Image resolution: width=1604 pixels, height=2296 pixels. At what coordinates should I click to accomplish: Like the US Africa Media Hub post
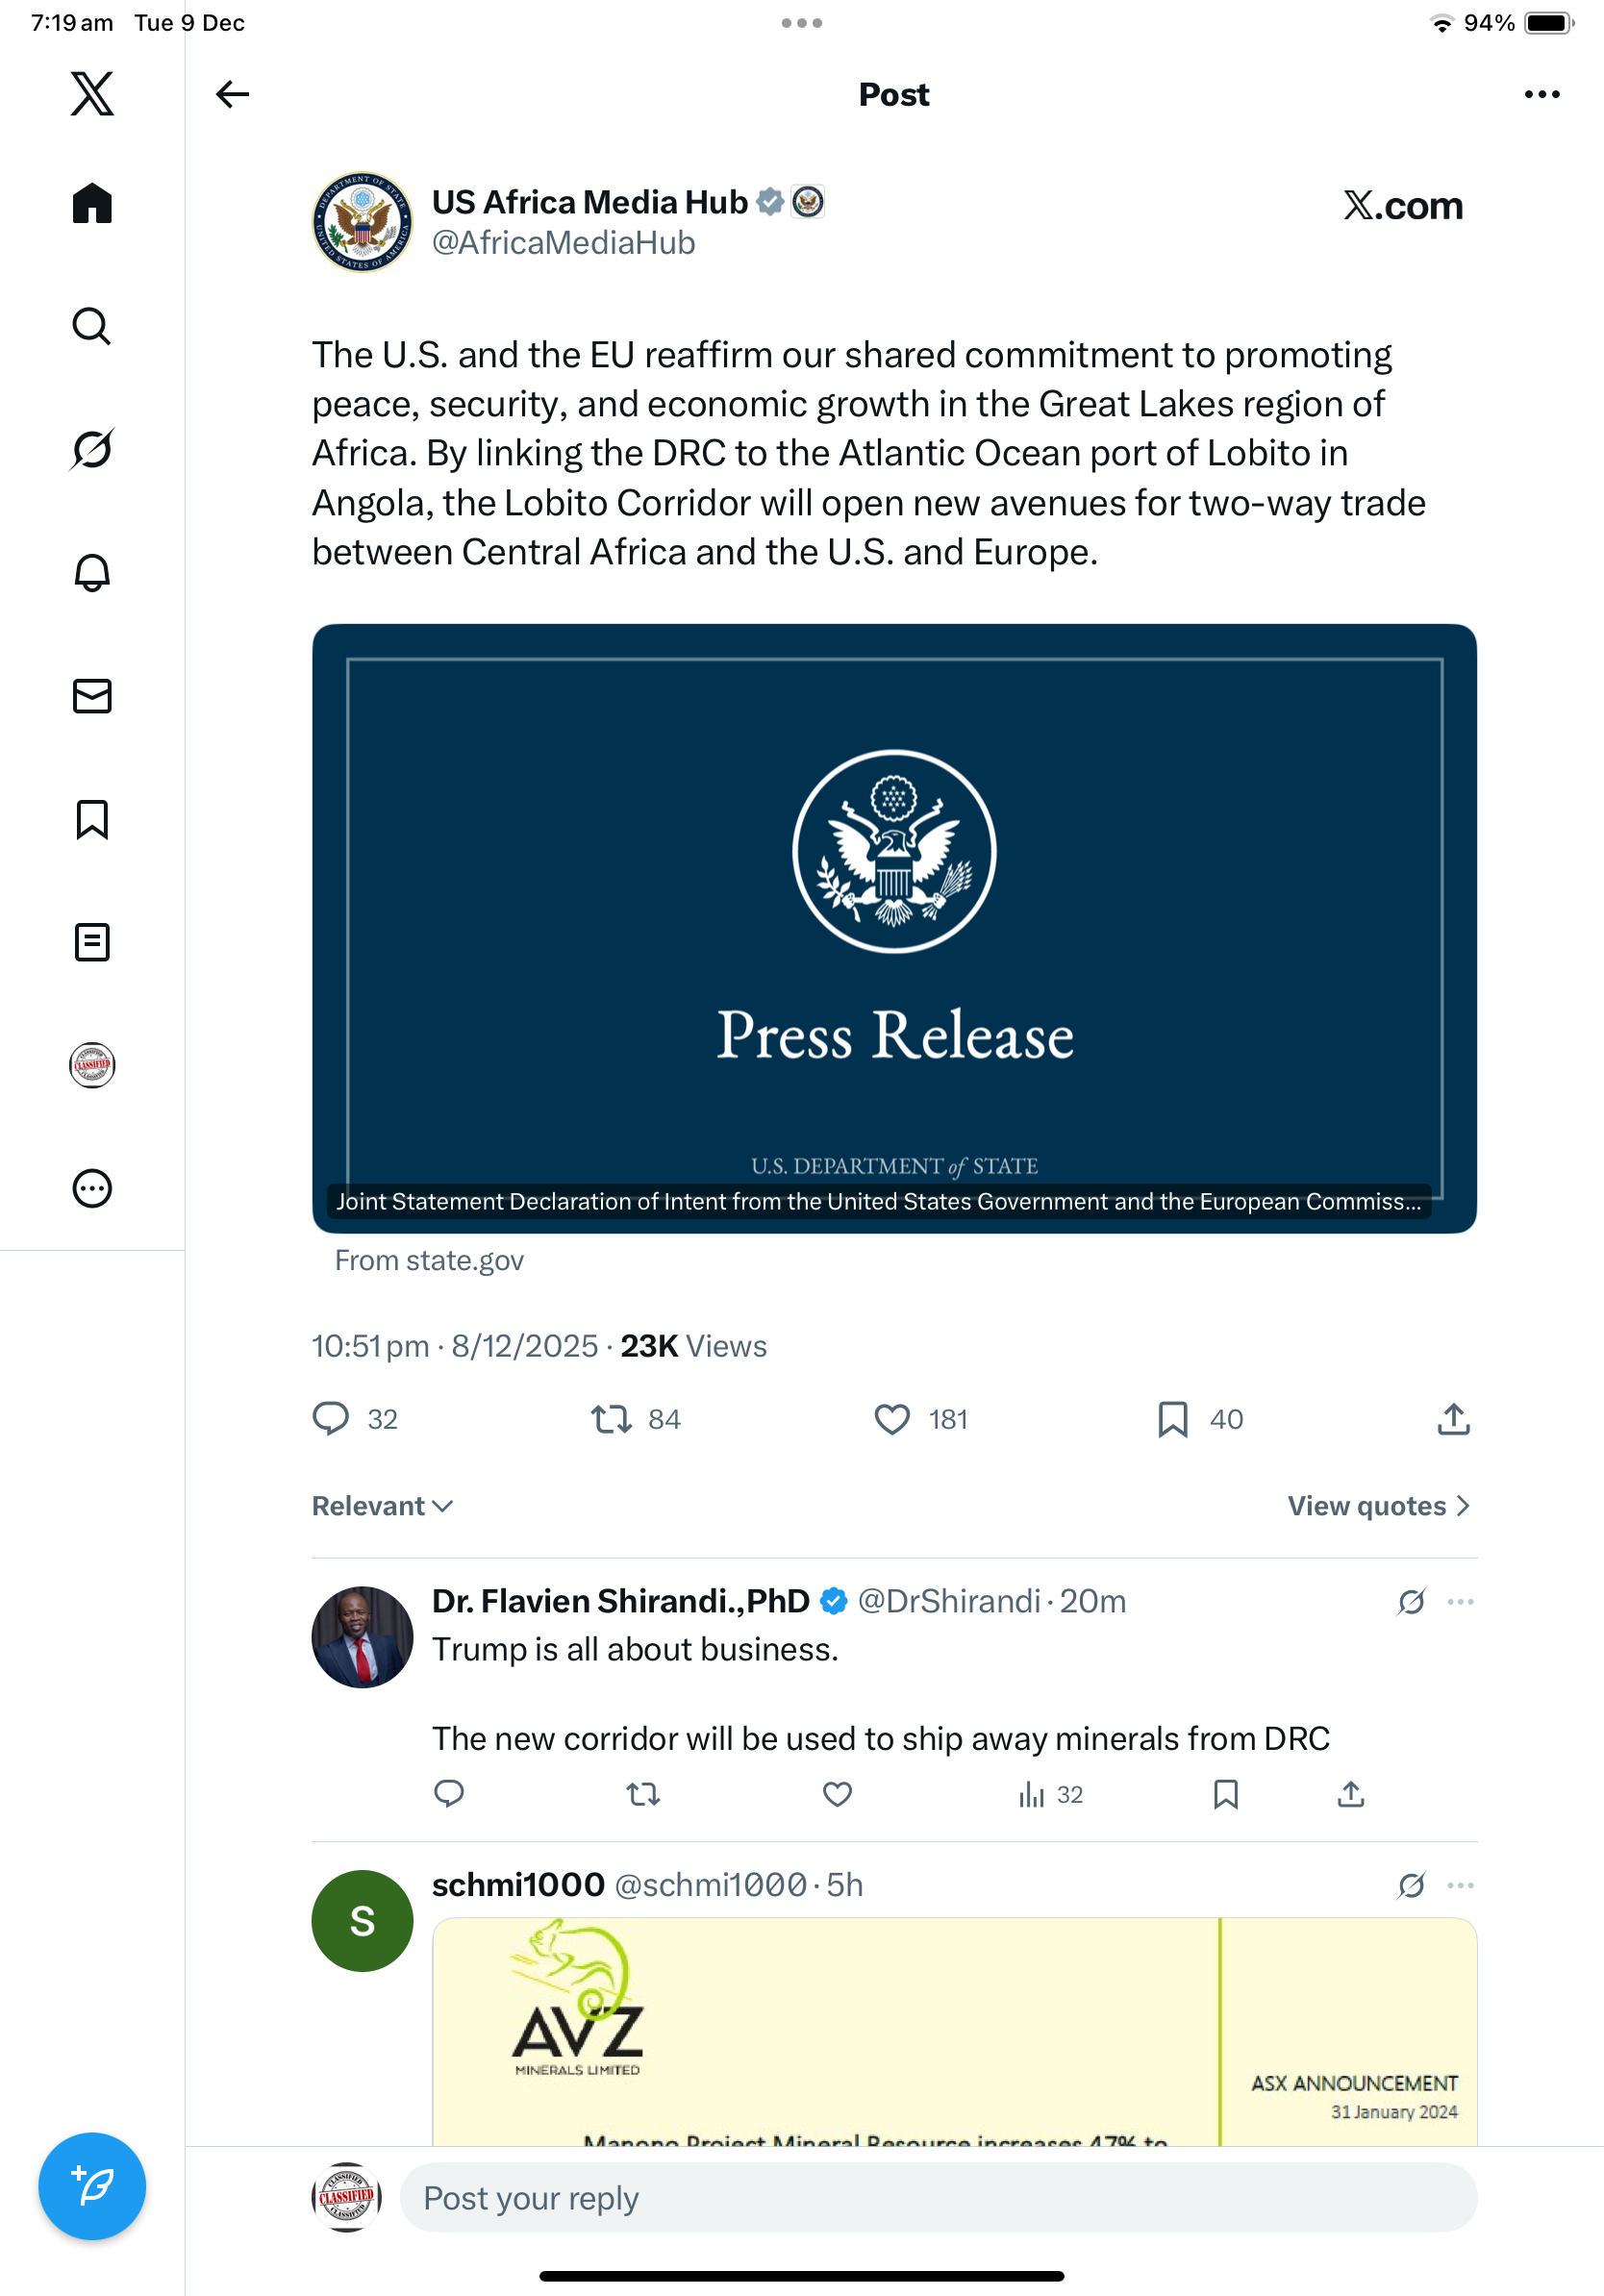[x=892, y=1419]
